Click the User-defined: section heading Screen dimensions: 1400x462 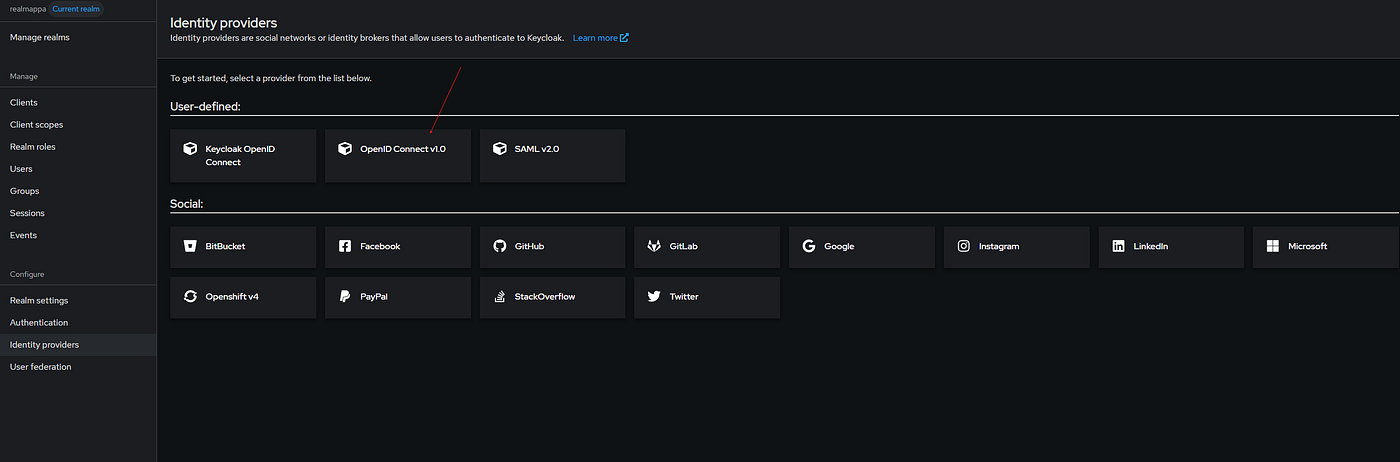pyautogui.click(x=205, y=105)
